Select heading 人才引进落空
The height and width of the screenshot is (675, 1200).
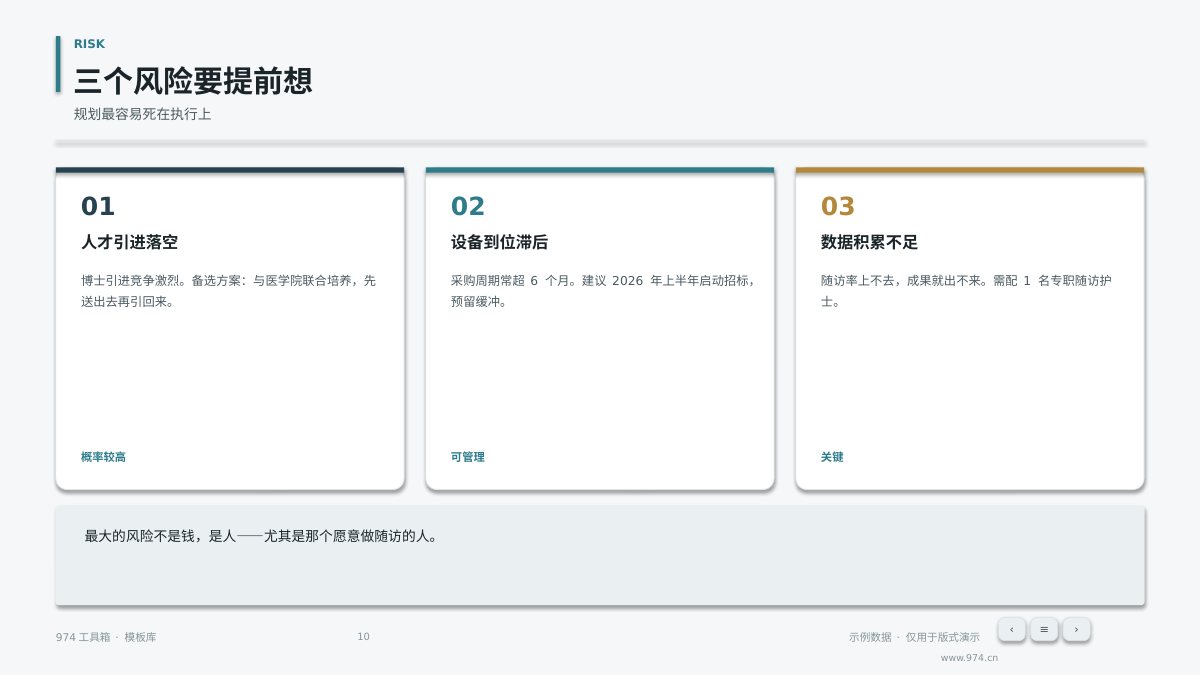pyautogui.click(x=129, y=242)
